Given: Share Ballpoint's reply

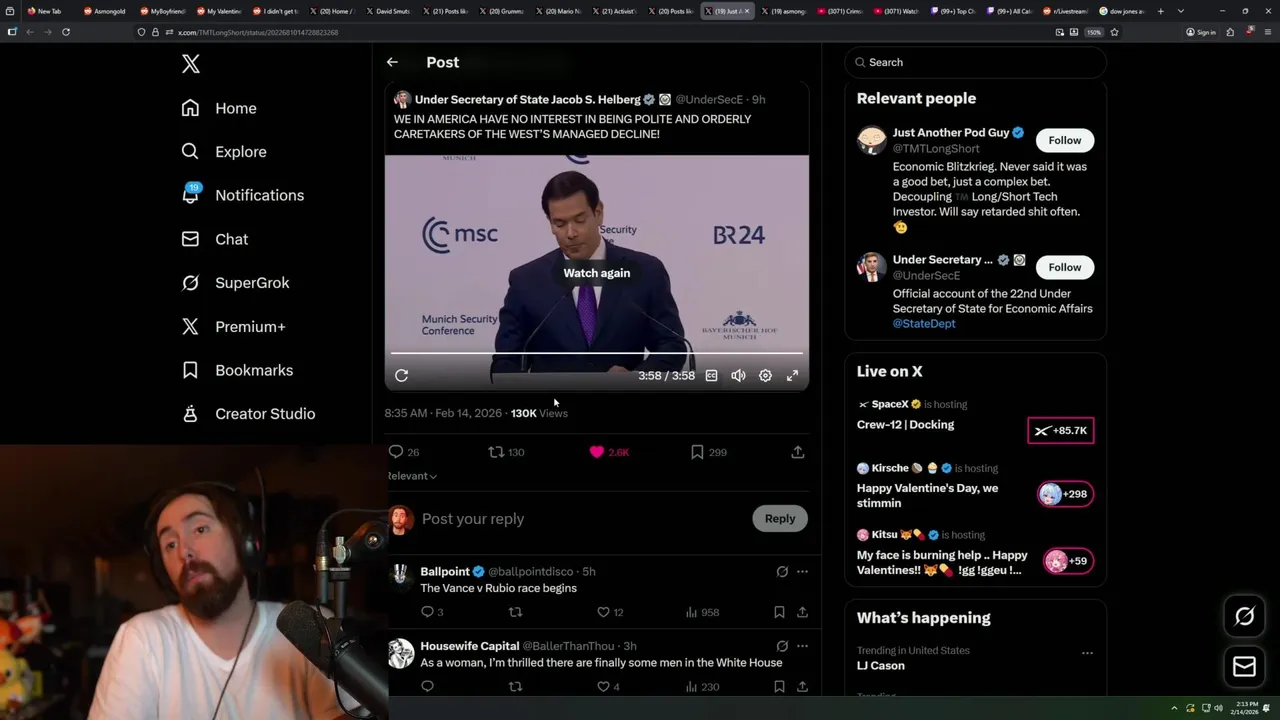Looking at the screenshot, I should click(802, 612).
